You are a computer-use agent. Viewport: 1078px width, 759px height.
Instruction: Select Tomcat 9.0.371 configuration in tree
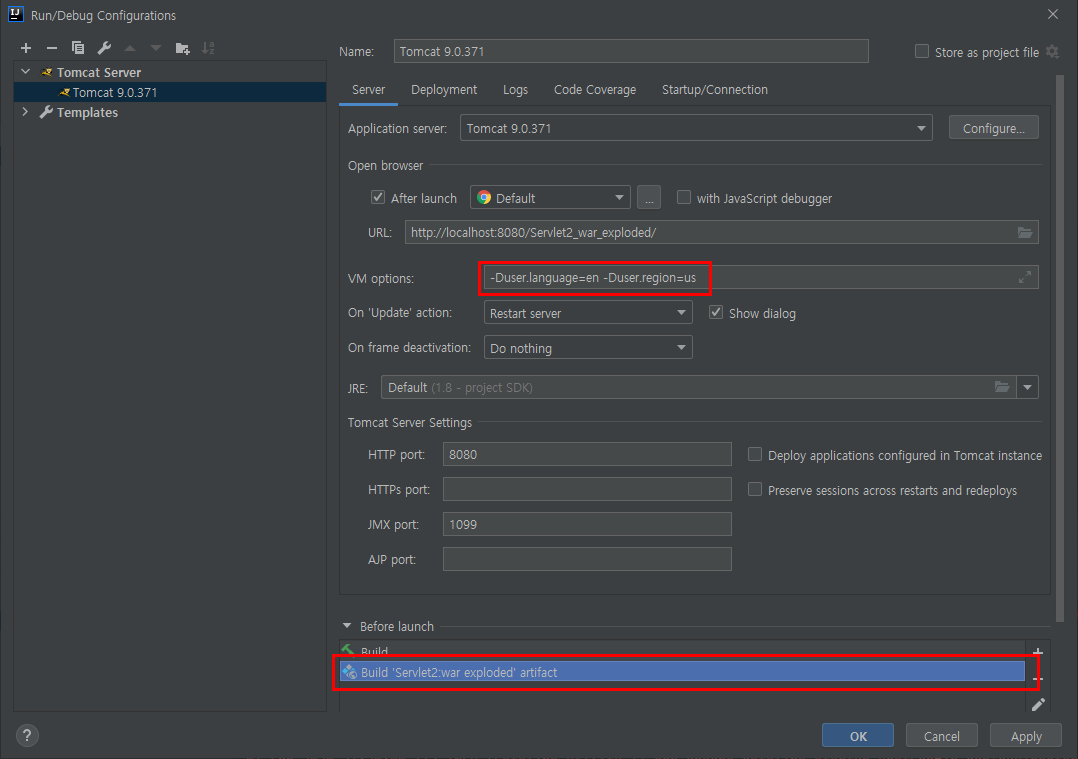click(170, 92)
